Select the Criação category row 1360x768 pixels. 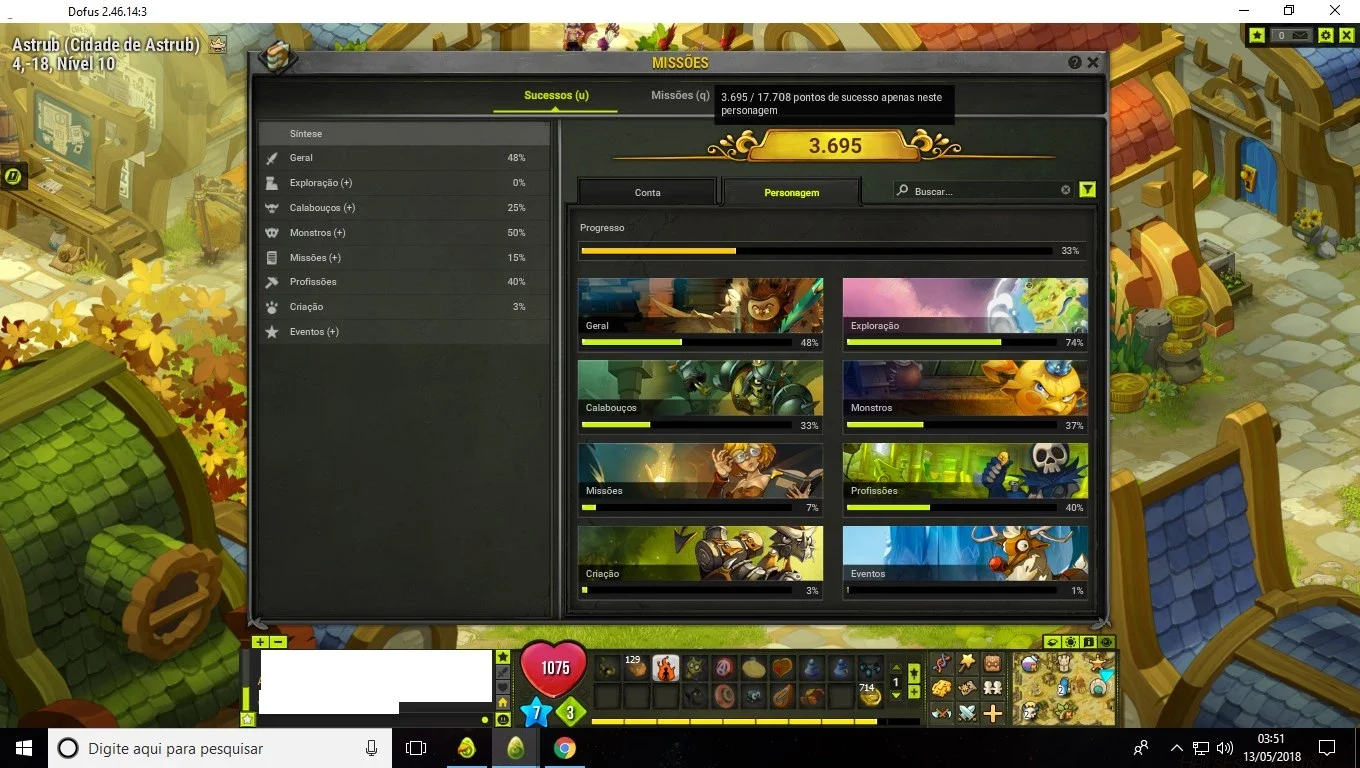404,307
